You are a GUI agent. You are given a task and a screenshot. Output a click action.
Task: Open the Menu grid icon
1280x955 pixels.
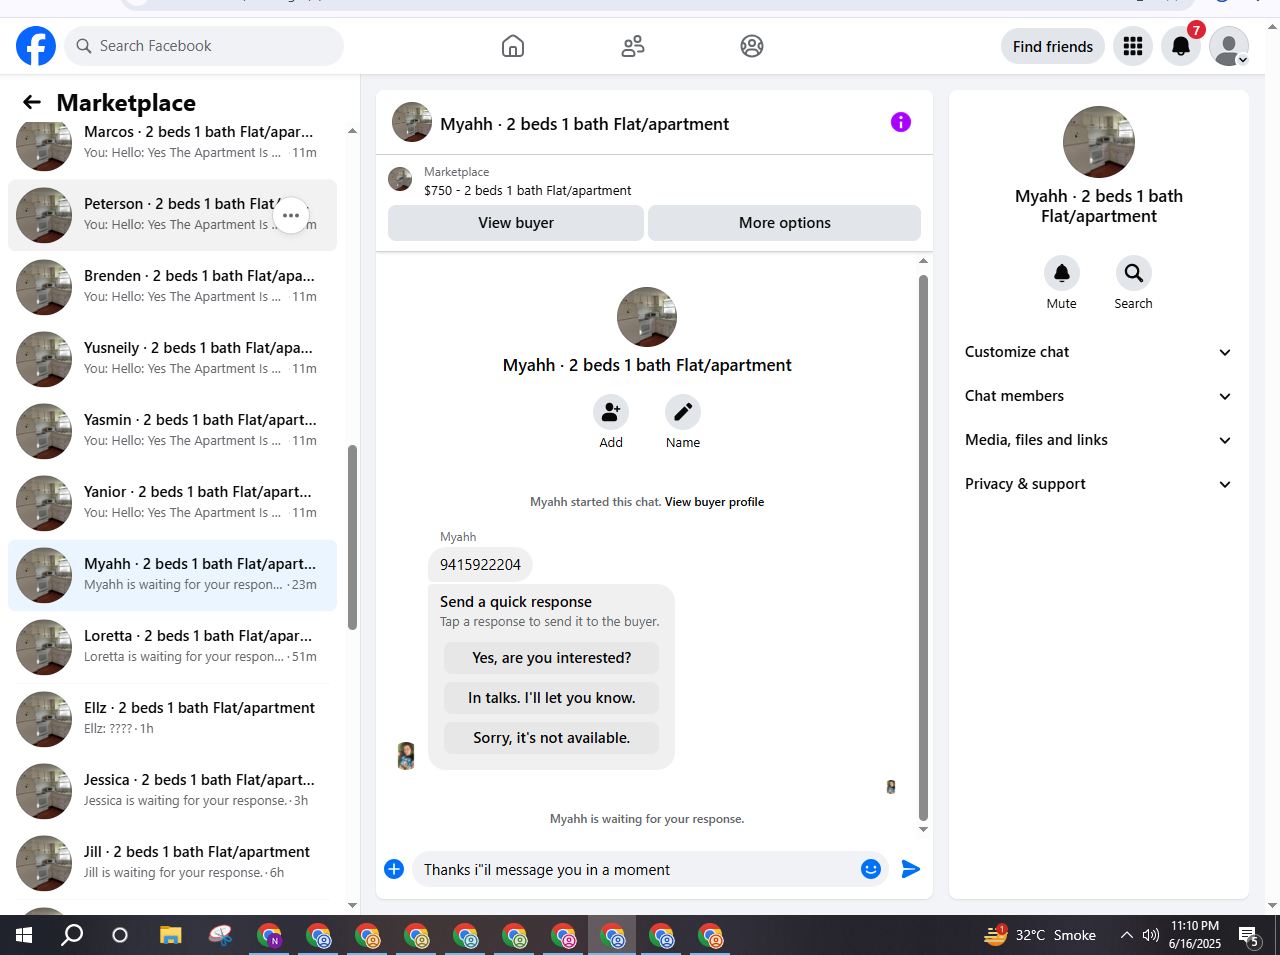point(1133,46)
